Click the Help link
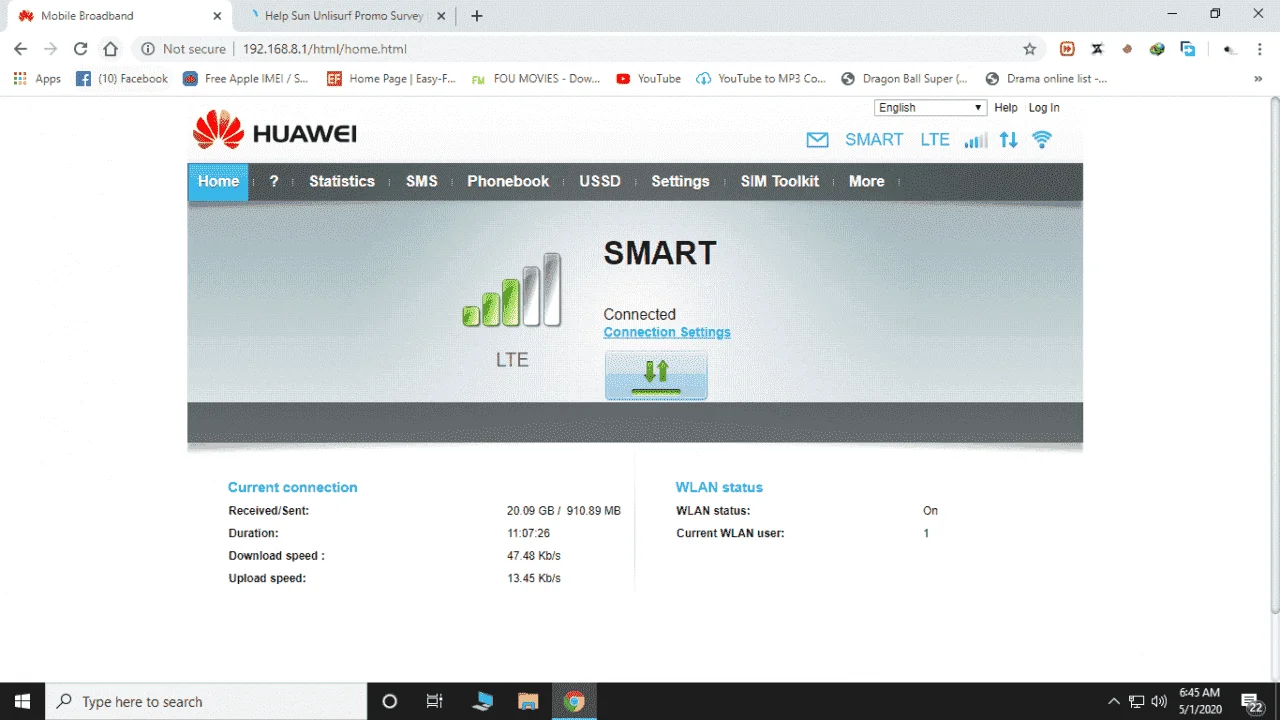 [x=1006, y=108]
